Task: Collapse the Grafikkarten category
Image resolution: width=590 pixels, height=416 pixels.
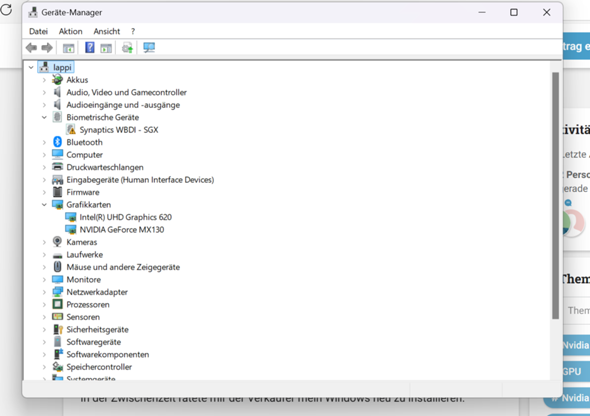Action: pos(44,205)
